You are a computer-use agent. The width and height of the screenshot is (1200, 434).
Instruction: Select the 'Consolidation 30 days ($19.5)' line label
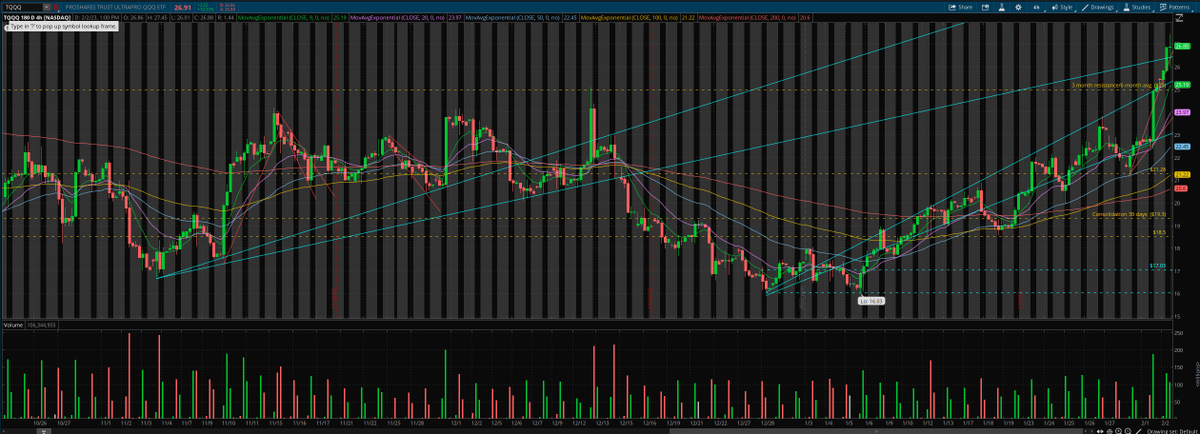pos(1129,214)
